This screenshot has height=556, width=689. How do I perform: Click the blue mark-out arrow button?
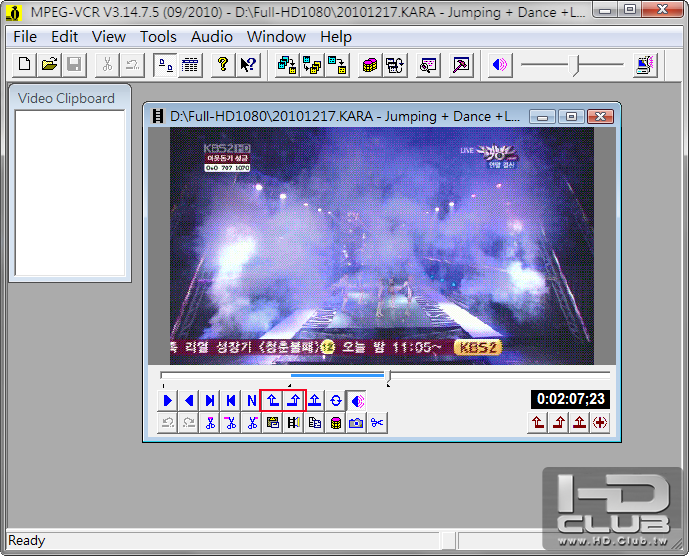point(294,400)
